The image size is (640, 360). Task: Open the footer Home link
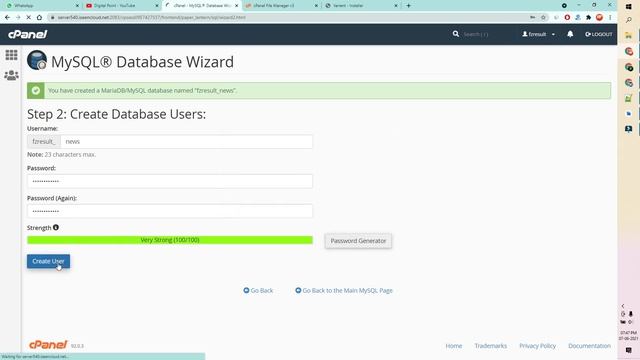click(x=454, y=346)
